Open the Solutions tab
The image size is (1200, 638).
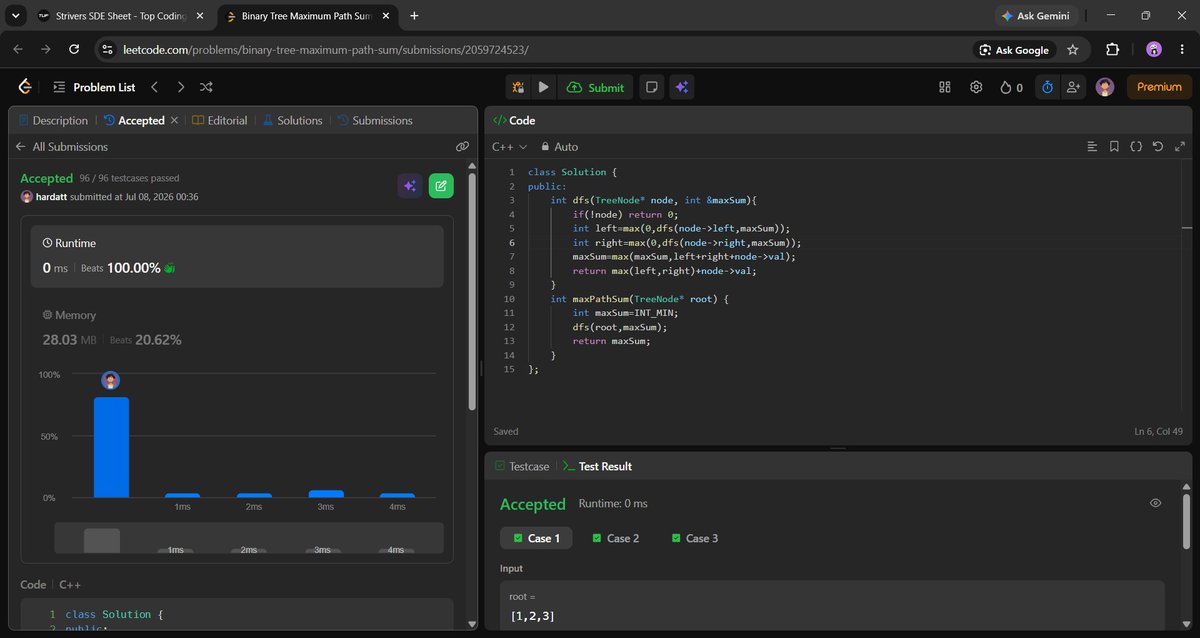(x=292, y=120)
